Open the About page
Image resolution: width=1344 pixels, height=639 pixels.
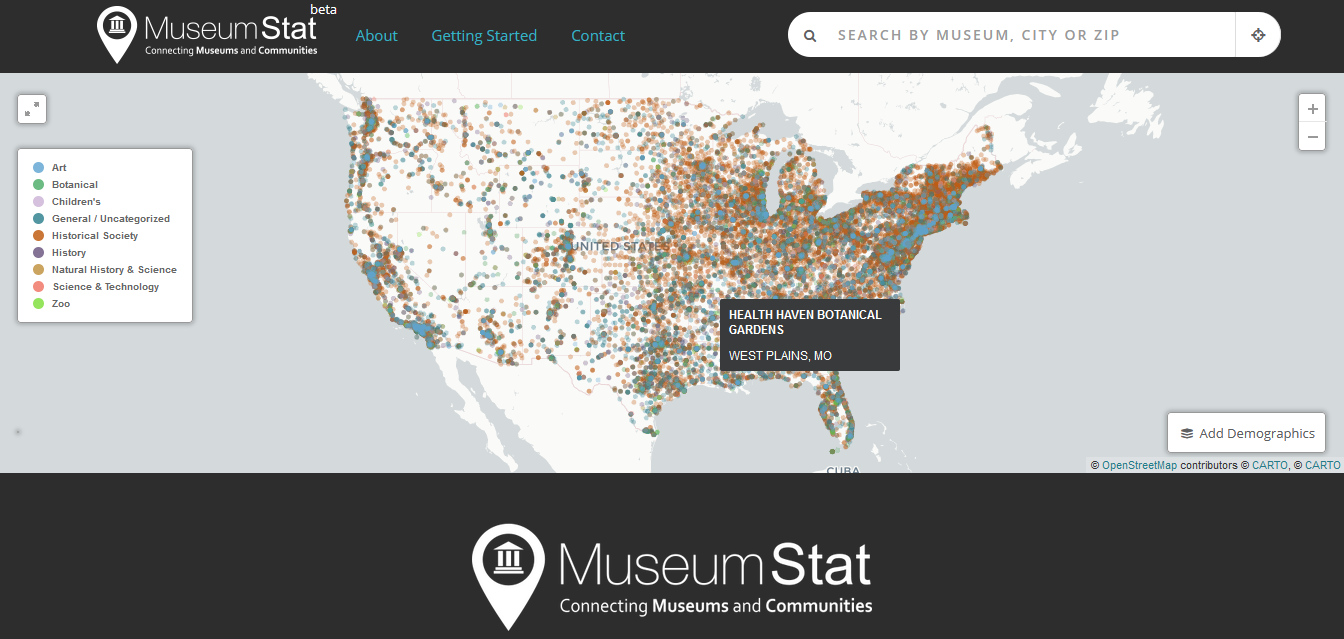click(x=376, y=36)
